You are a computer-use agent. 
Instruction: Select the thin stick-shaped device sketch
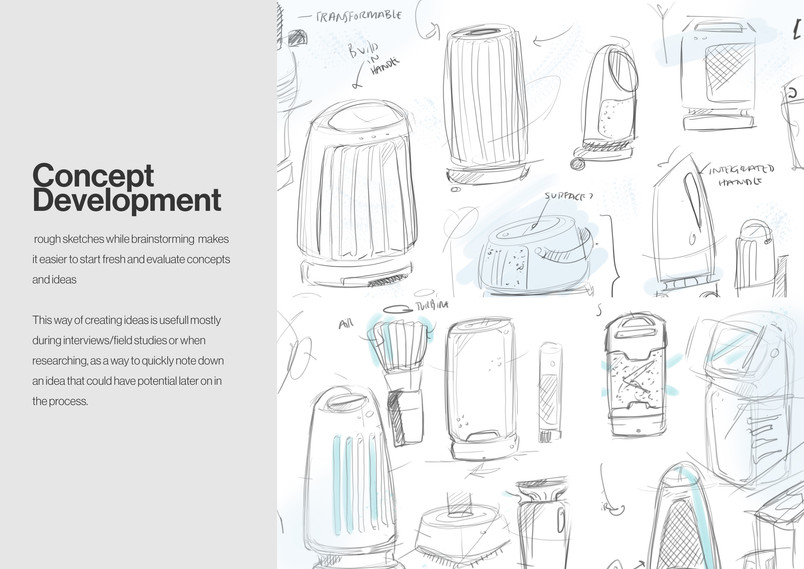pos(550,392)
